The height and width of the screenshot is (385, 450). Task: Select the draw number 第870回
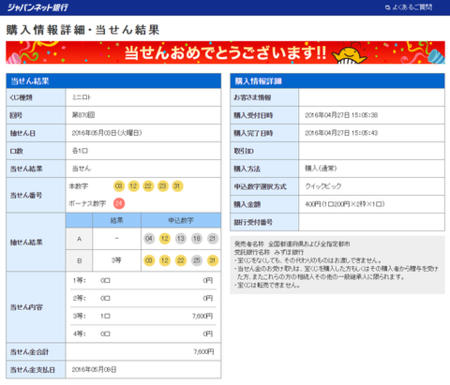click(83, 115)
